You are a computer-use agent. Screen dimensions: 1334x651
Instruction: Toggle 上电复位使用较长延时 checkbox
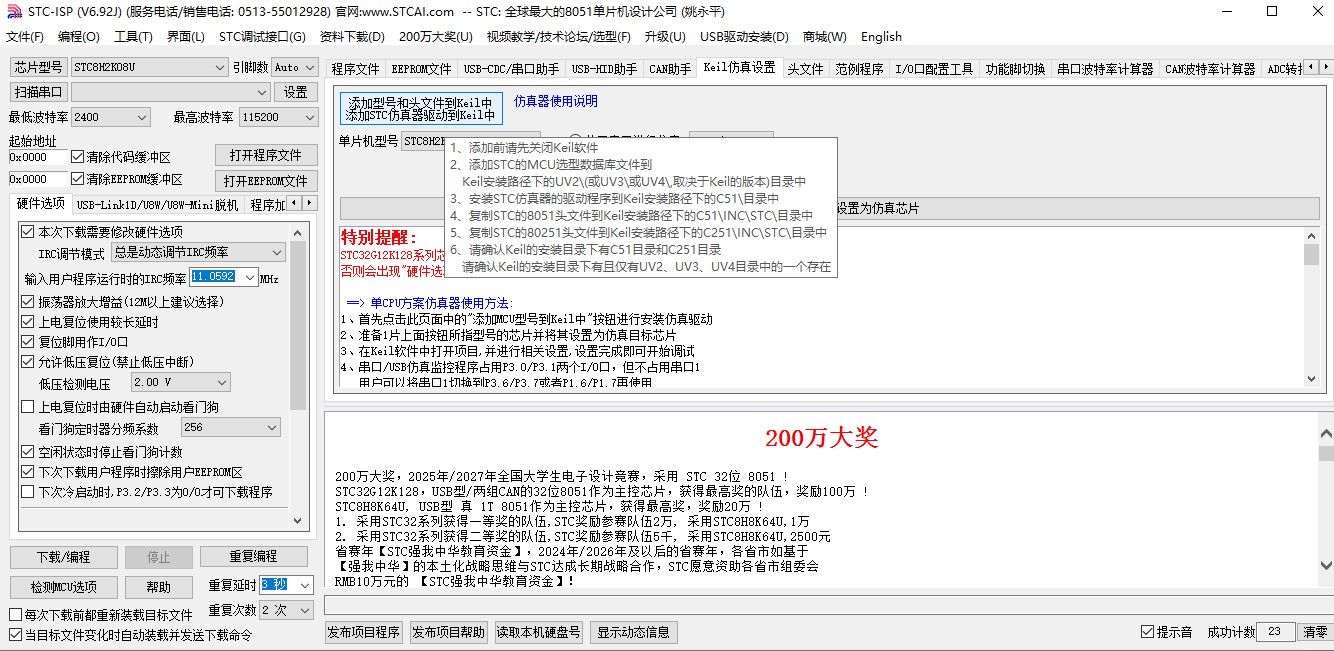tap(28, 322)
